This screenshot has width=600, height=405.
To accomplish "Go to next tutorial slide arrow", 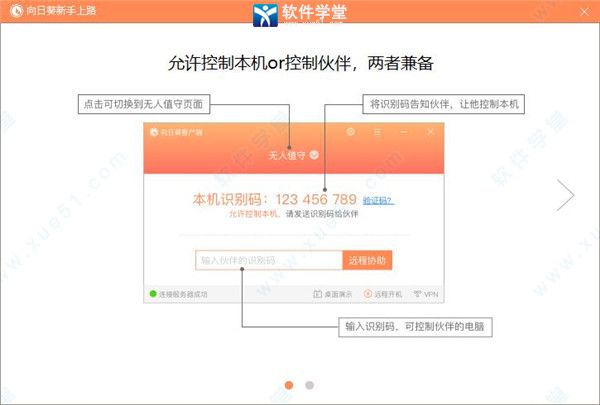I will click(x=566, y=195).
